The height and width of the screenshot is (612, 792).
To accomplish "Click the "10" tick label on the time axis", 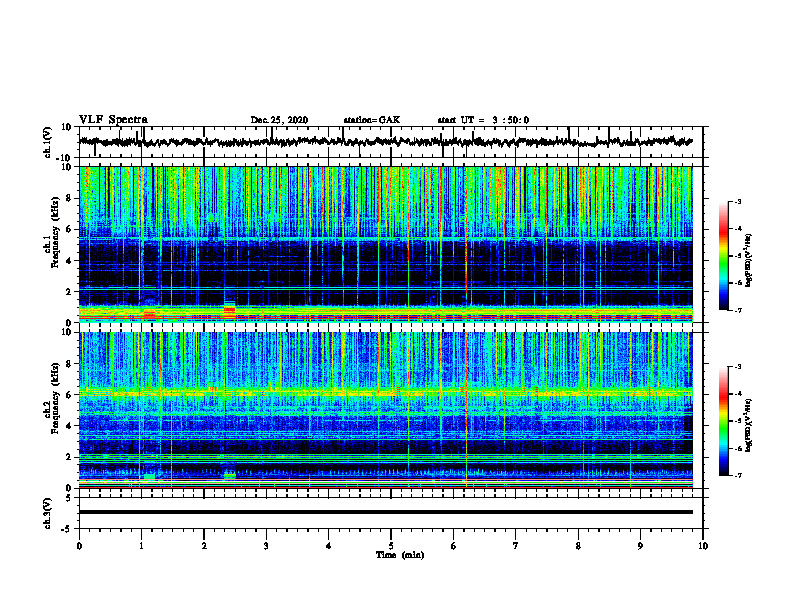I will pyautogui.click(x=703, y=546).
